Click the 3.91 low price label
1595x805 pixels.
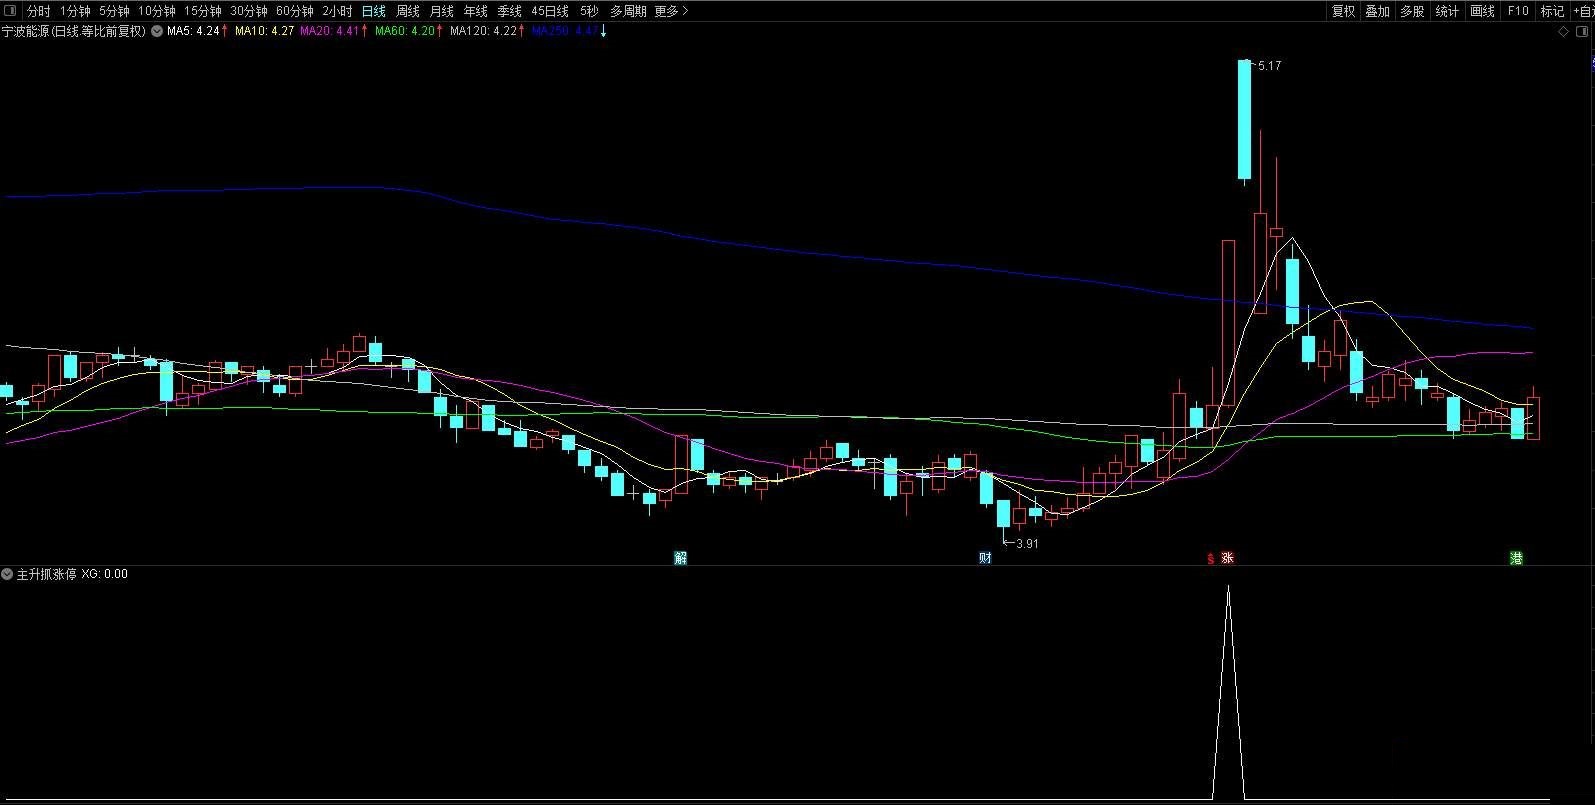click(1027, 544)
